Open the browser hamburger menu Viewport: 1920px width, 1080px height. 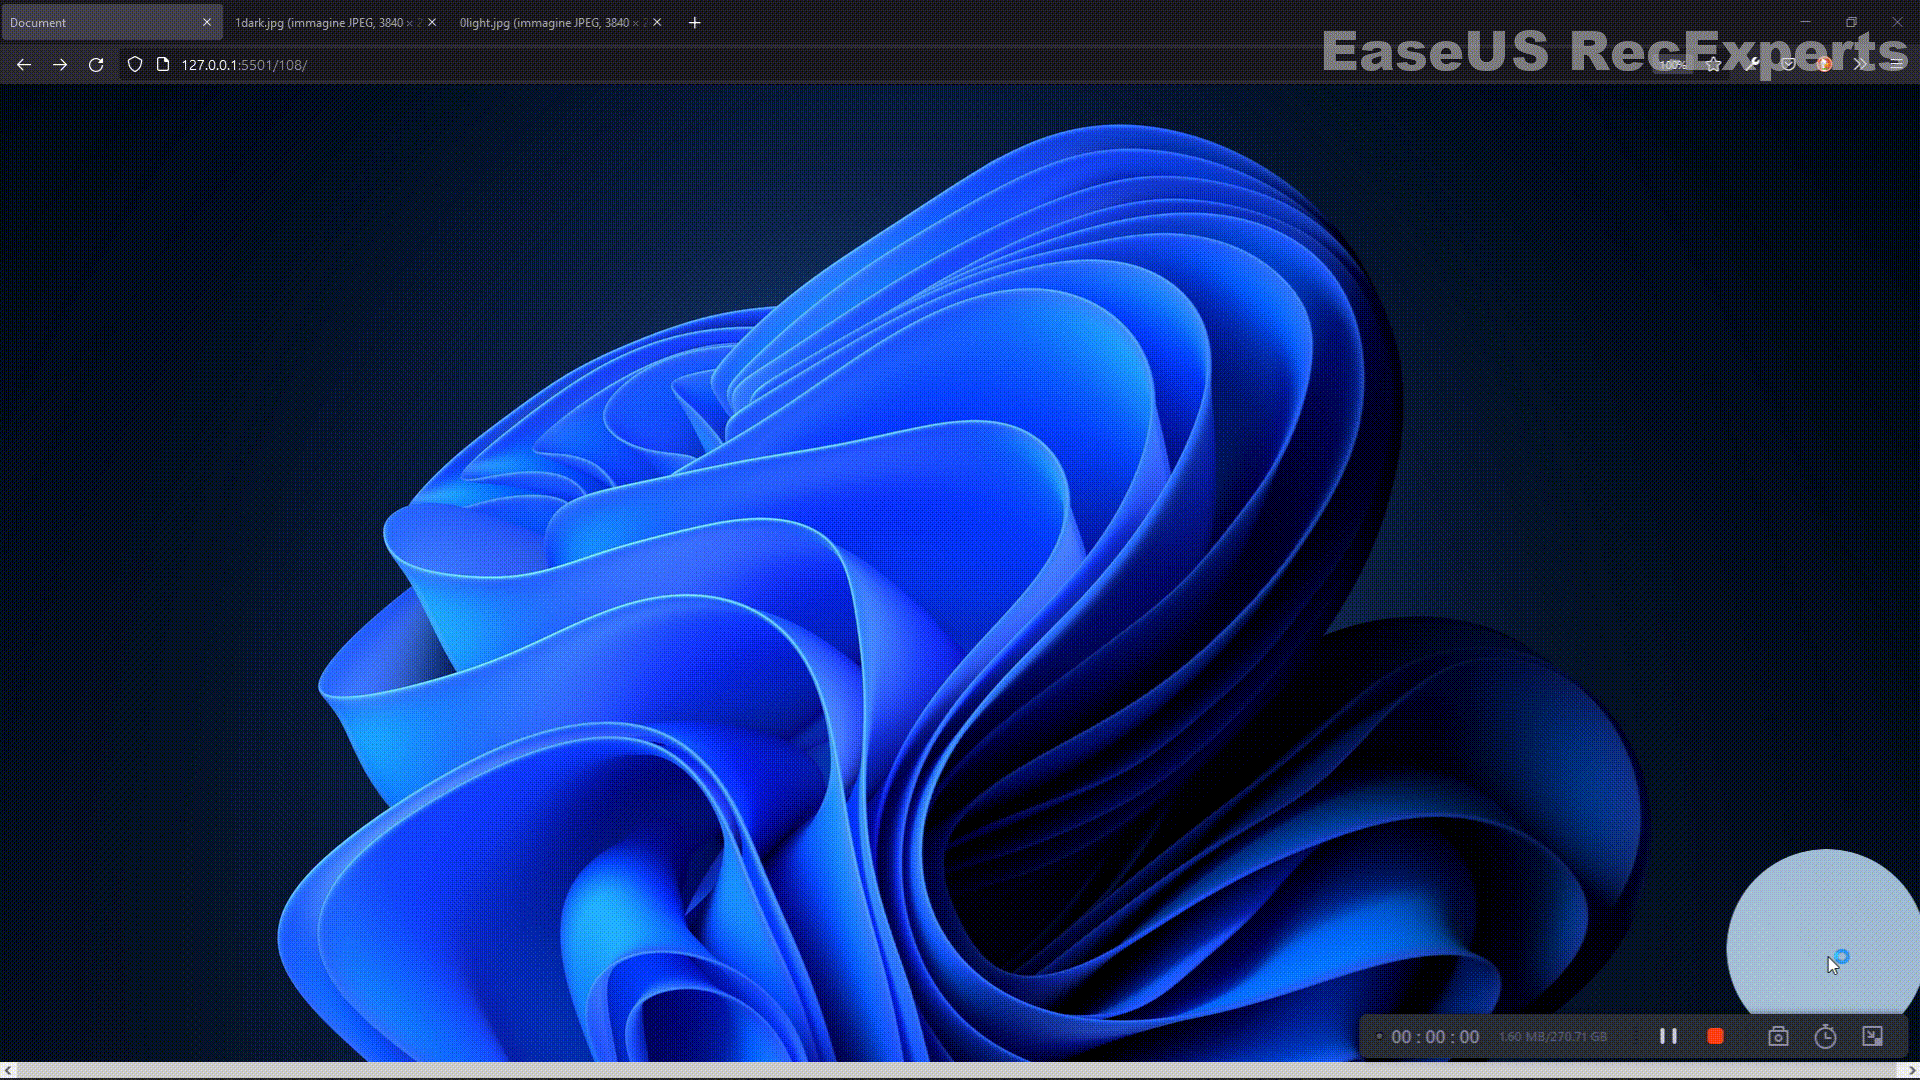click(x=1896, y=65)
